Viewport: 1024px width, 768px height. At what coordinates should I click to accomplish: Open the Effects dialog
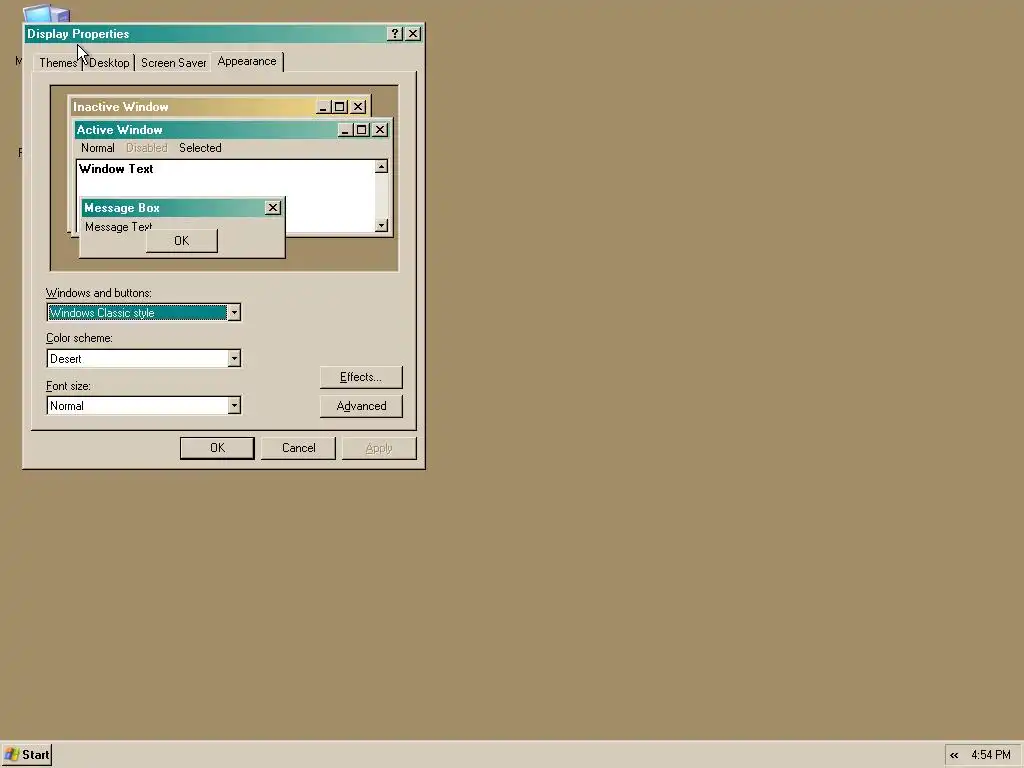[x=361, y=377]
